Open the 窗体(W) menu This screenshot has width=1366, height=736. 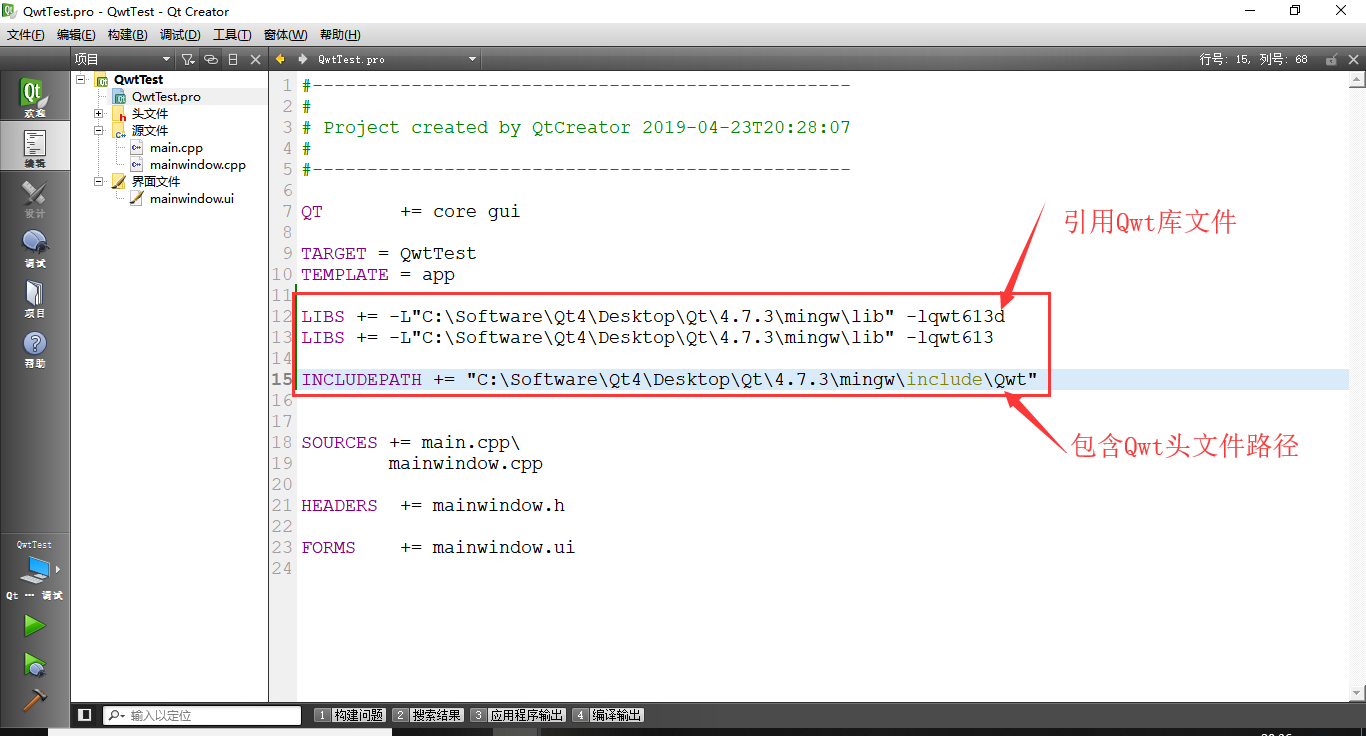pos(286,35)
